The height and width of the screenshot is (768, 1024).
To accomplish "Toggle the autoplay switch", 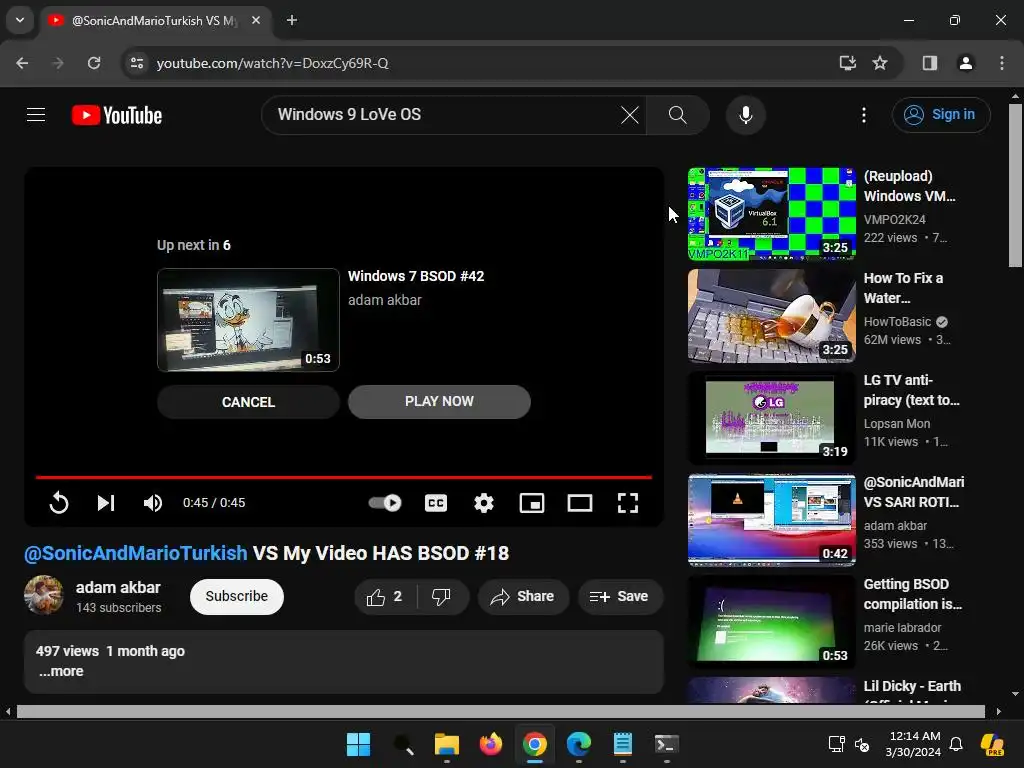I will tap(385, 503).
